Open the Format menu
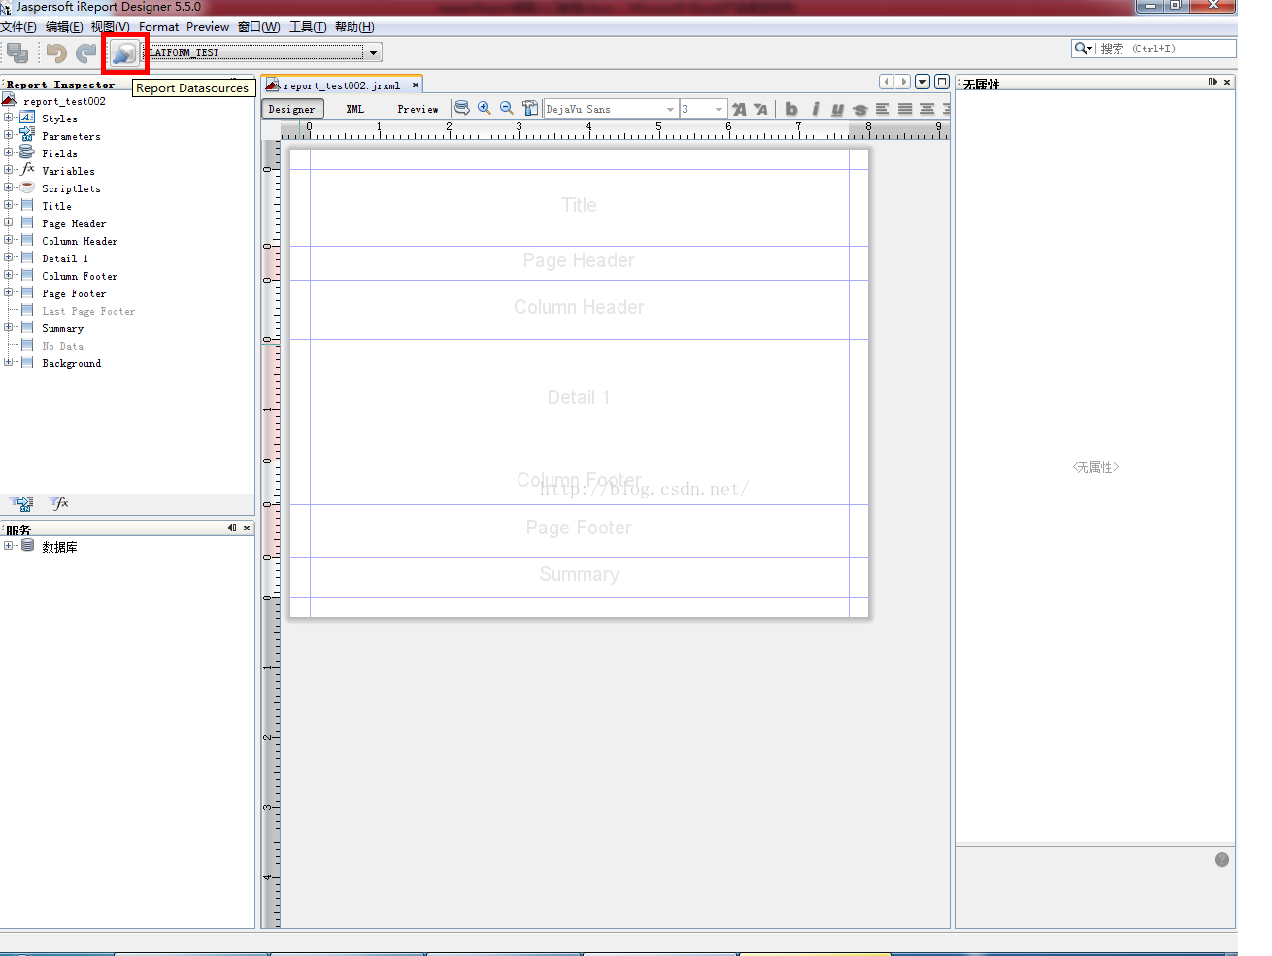 [159, 27]
